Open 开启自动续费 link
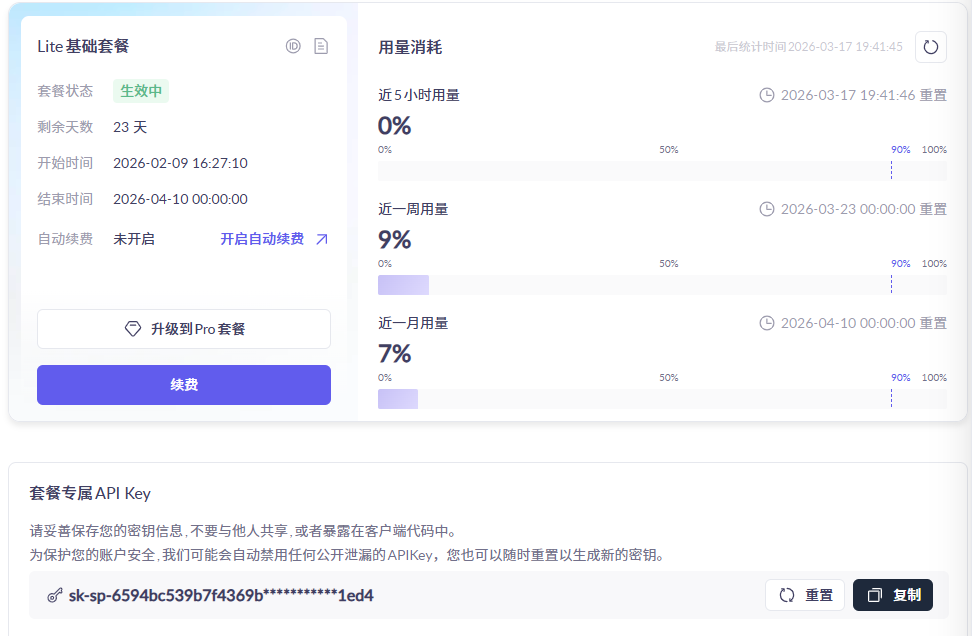The image size is (974, 636). [x=262, y=238]
